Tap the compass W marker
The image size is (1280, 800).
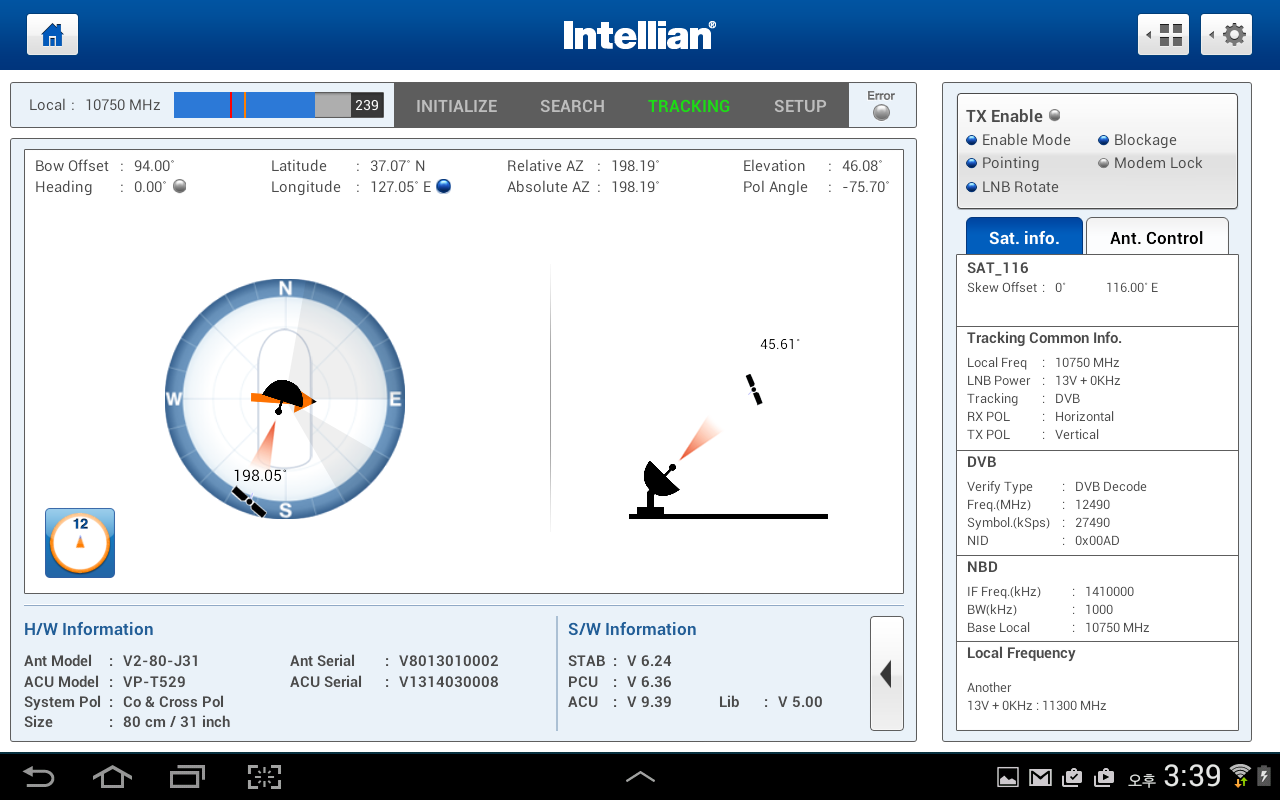(x=174, y=399)
